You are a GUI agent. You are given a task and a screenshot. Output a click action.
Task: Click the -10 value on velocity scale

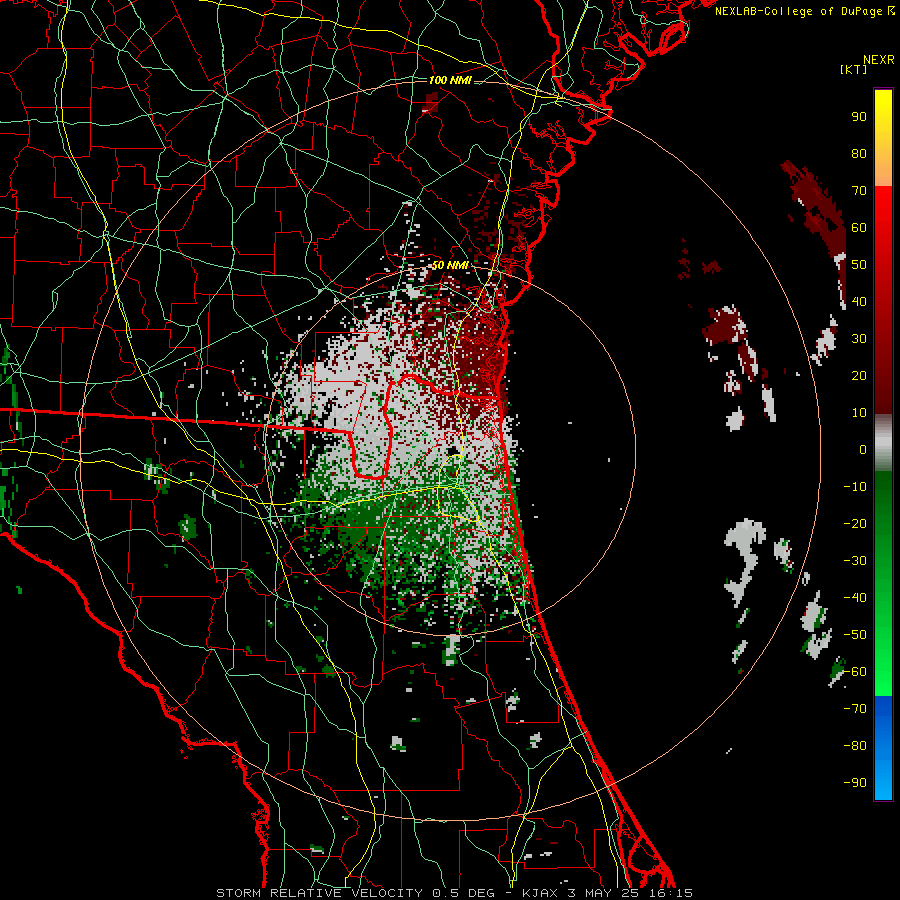855,487
